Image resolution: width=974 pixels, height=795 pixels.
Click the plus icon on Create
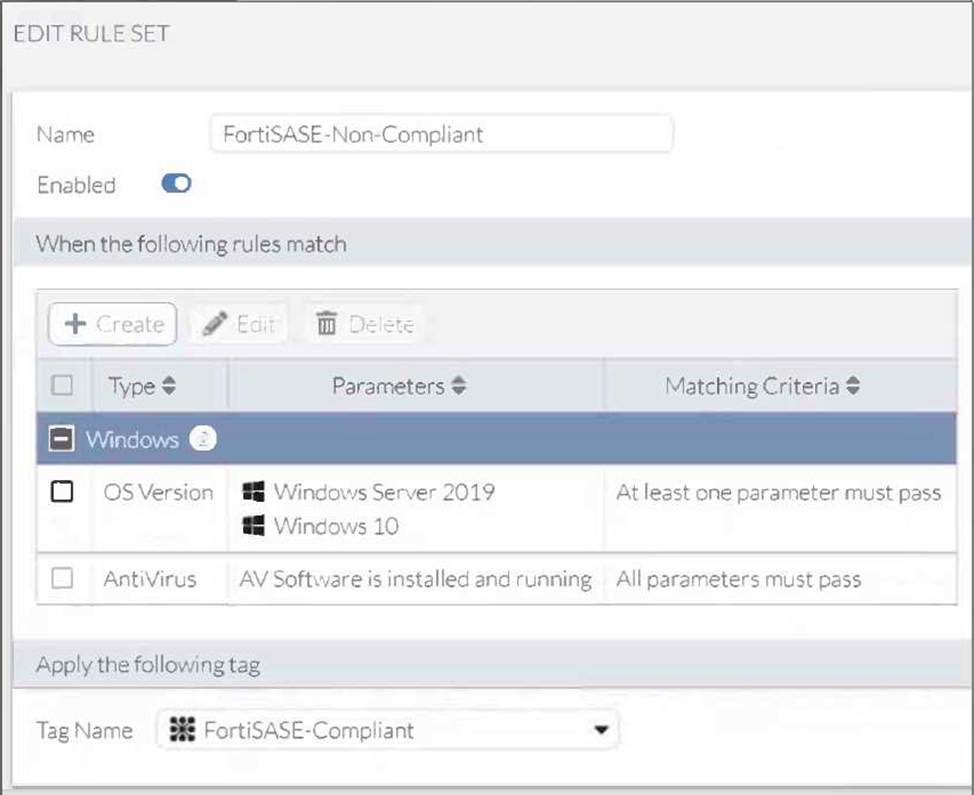pyautogui.click(x=75, y=324)
